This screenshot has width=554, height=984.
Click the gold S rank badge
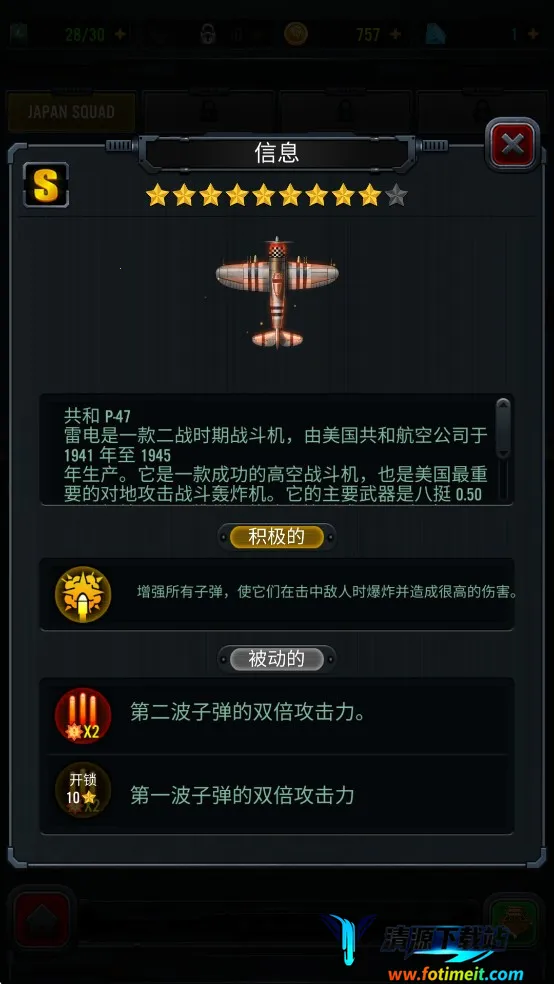pyautogui.click(x=46, y=185)
